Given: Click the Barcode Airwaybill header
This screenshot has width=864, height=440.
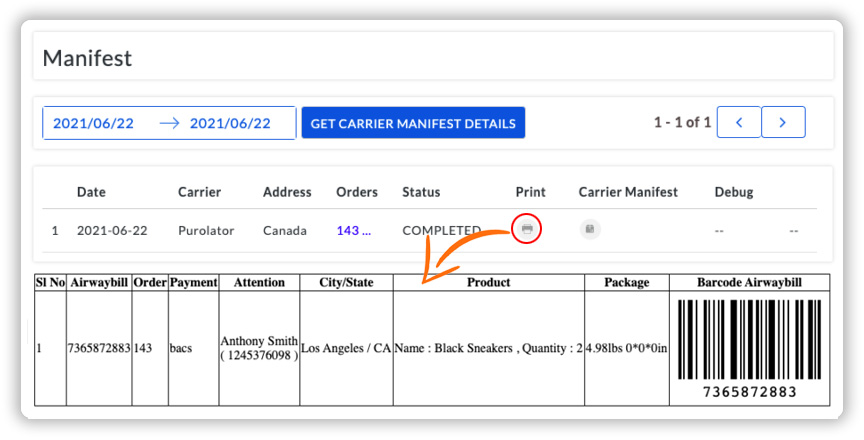Looking at the screenshot, I should click(x=749, y=283).
